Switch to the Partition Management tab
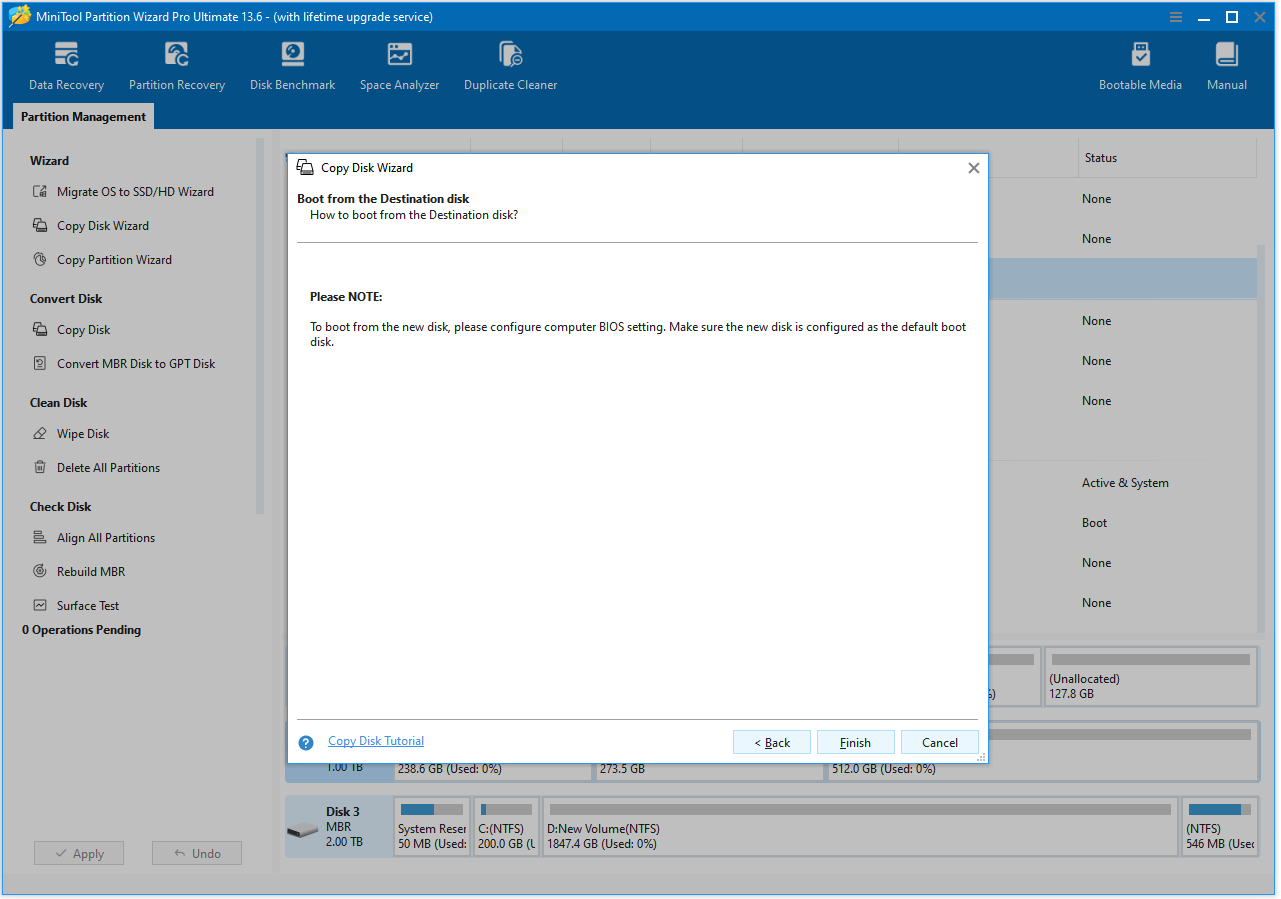Viewport: 1281px width, 899px height. 84,117
